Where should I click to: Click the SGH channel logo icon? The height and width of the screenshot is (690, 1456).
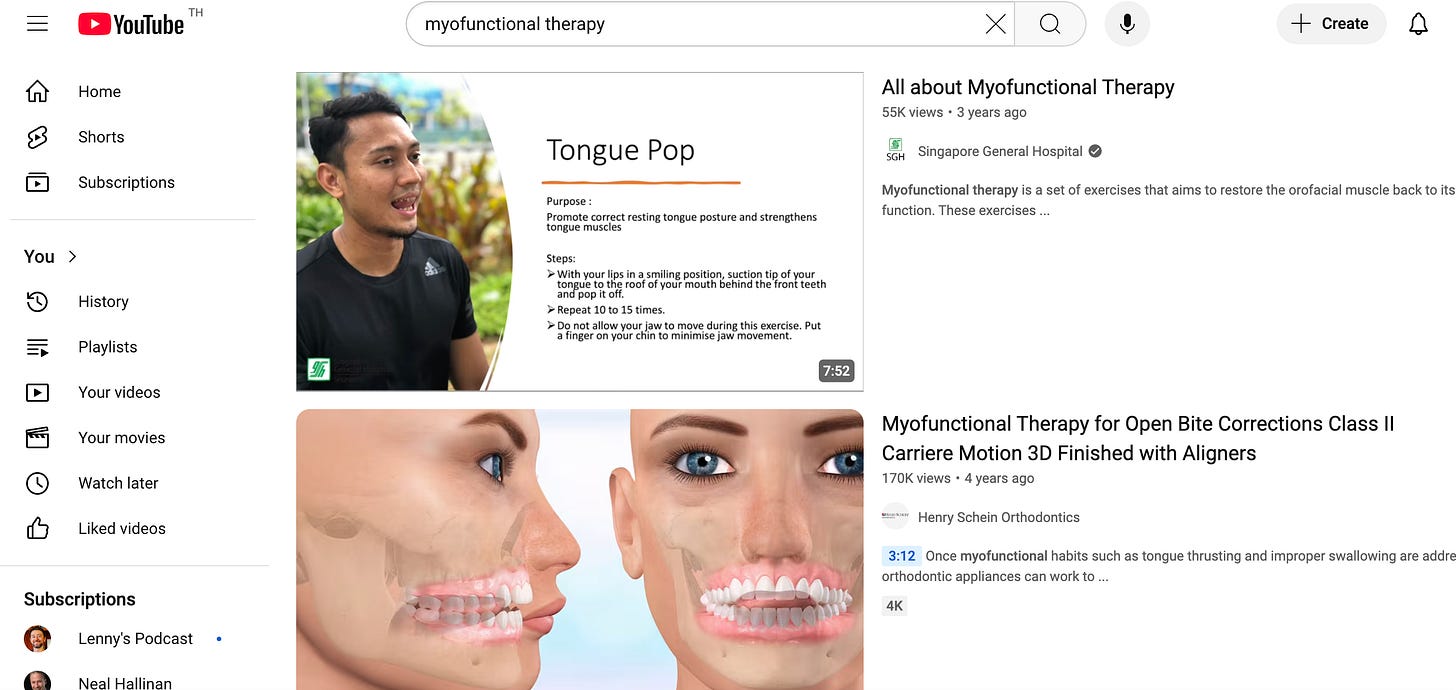(x=895, y=151)
